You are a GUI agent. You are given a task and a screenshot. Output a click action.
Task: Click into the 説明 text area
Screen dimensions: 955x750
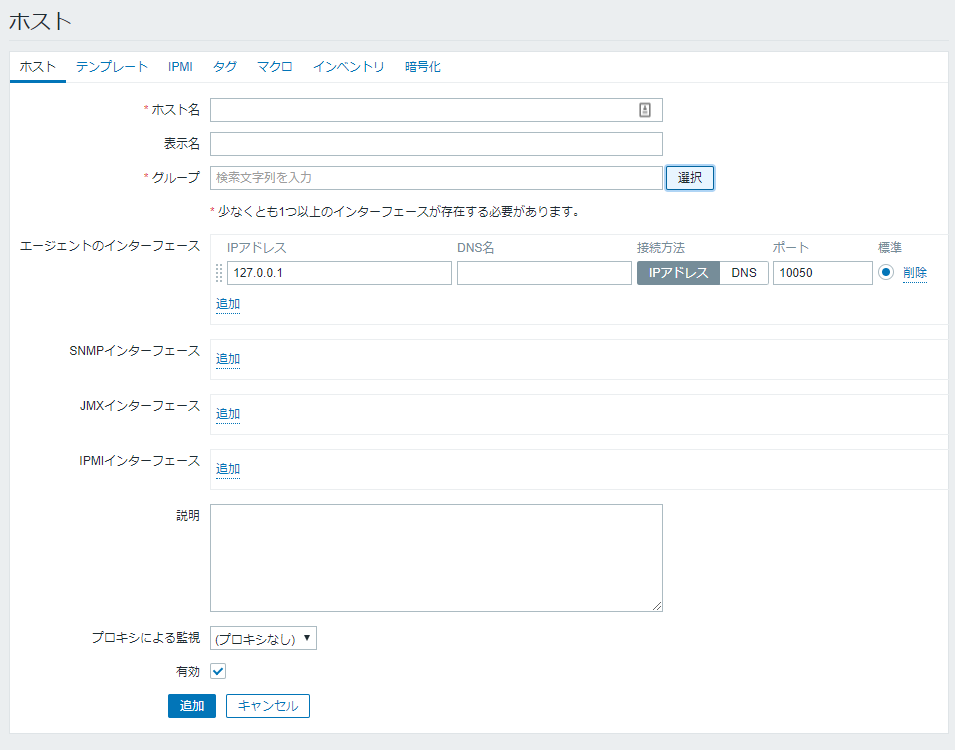[x=436, y=557]
